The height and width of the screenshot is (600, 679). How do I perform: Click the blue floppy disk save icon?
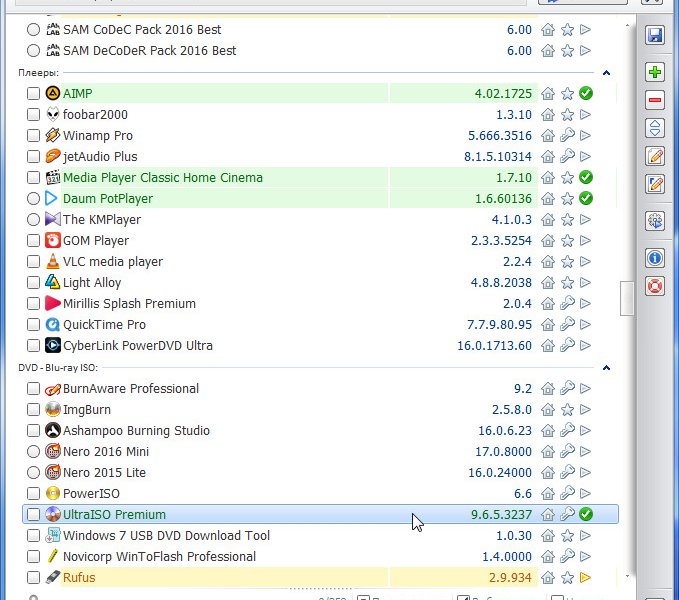[x=655, y=35]
